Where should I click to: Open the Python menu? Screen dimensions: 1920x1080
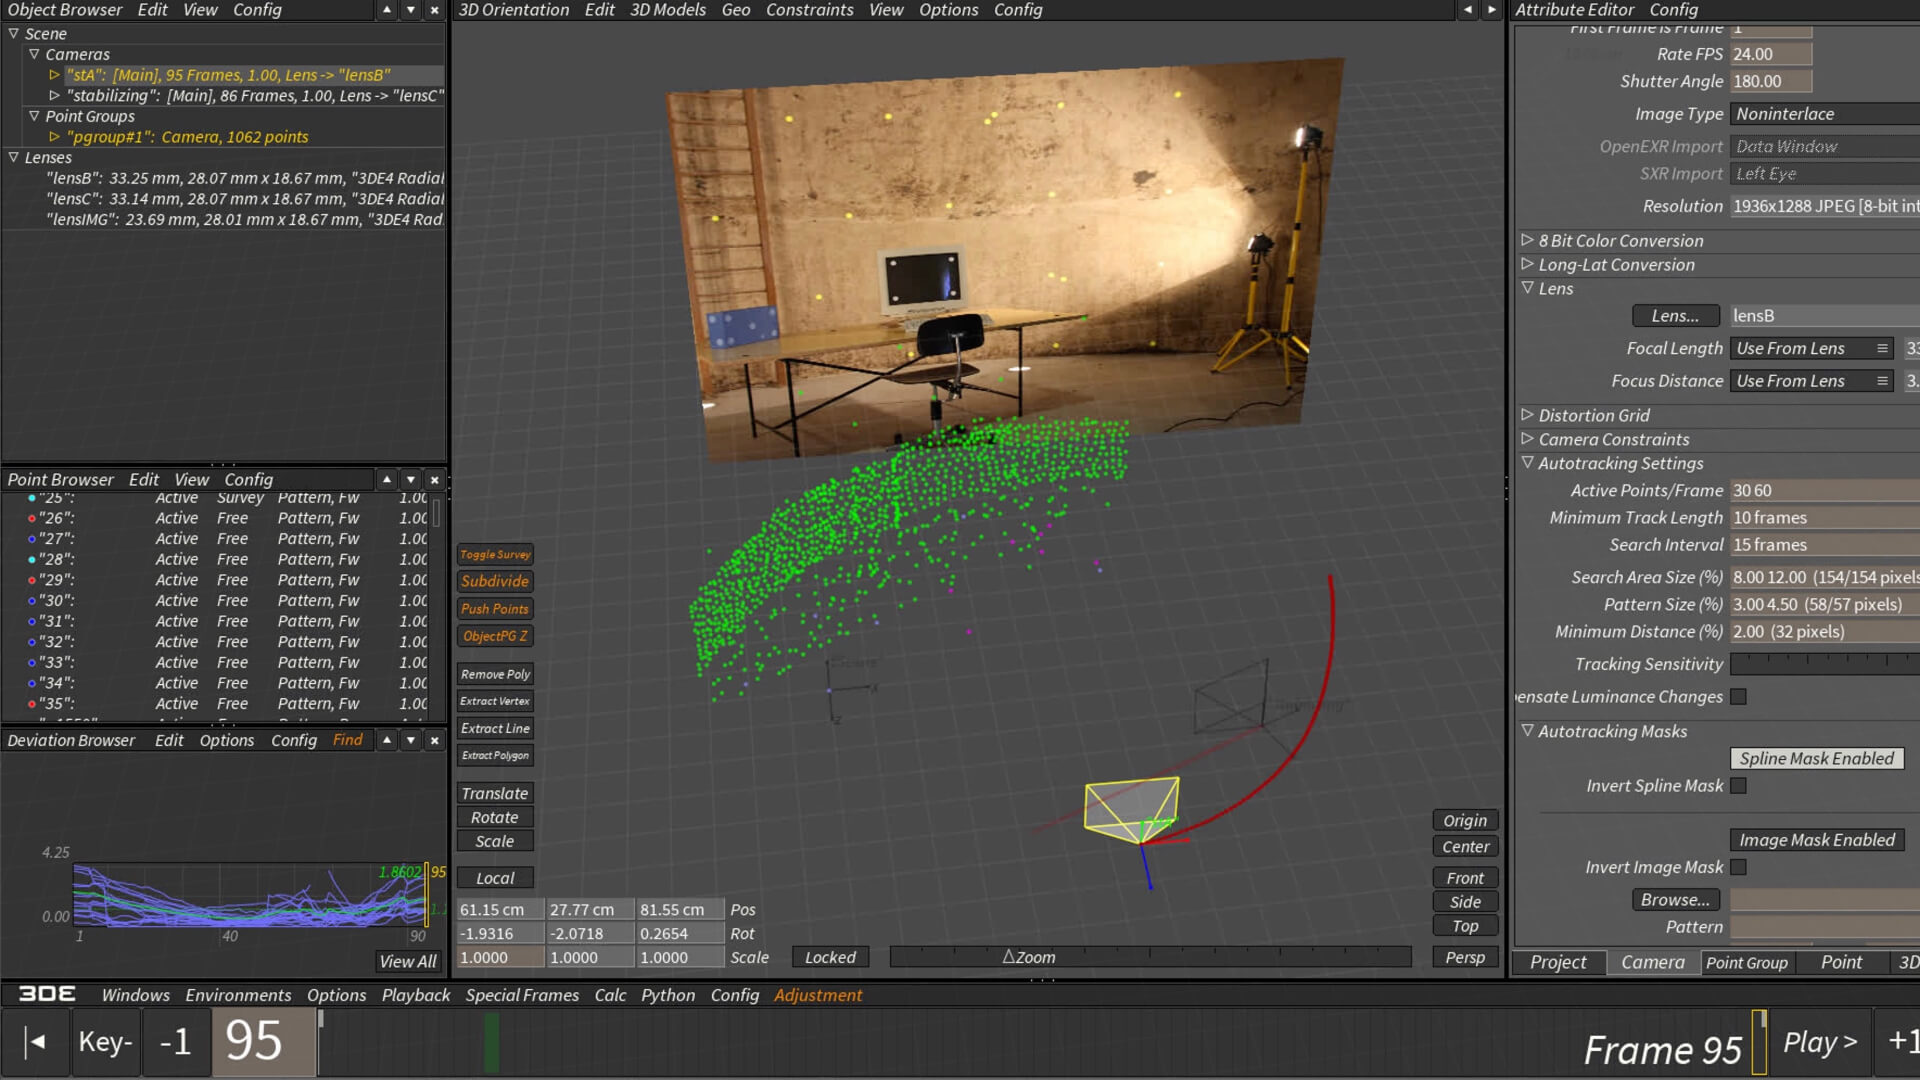[668, 995]
